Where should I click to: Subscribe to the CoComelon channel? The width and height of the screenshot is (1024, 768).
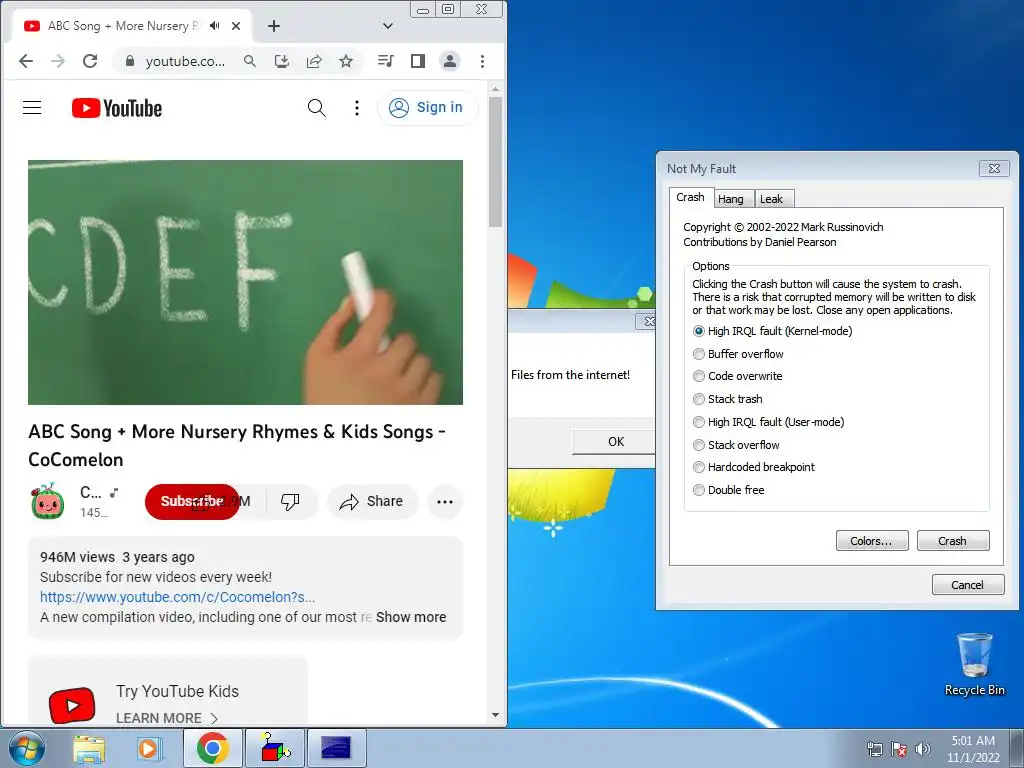point(192,502)
